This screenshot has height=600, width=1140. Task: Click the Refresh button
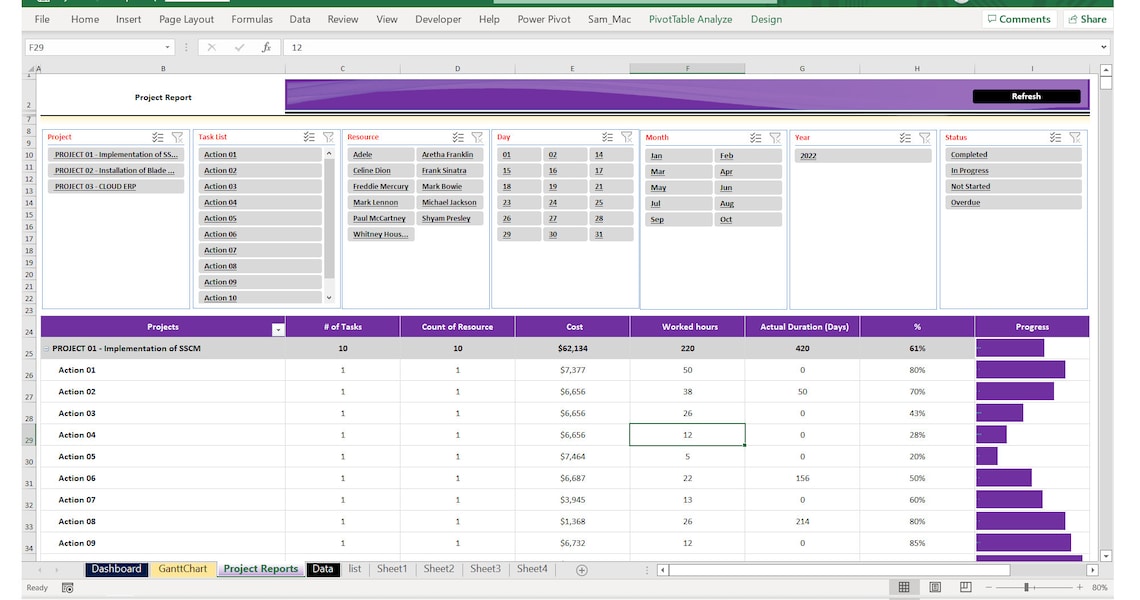(x=1028, y=96)
